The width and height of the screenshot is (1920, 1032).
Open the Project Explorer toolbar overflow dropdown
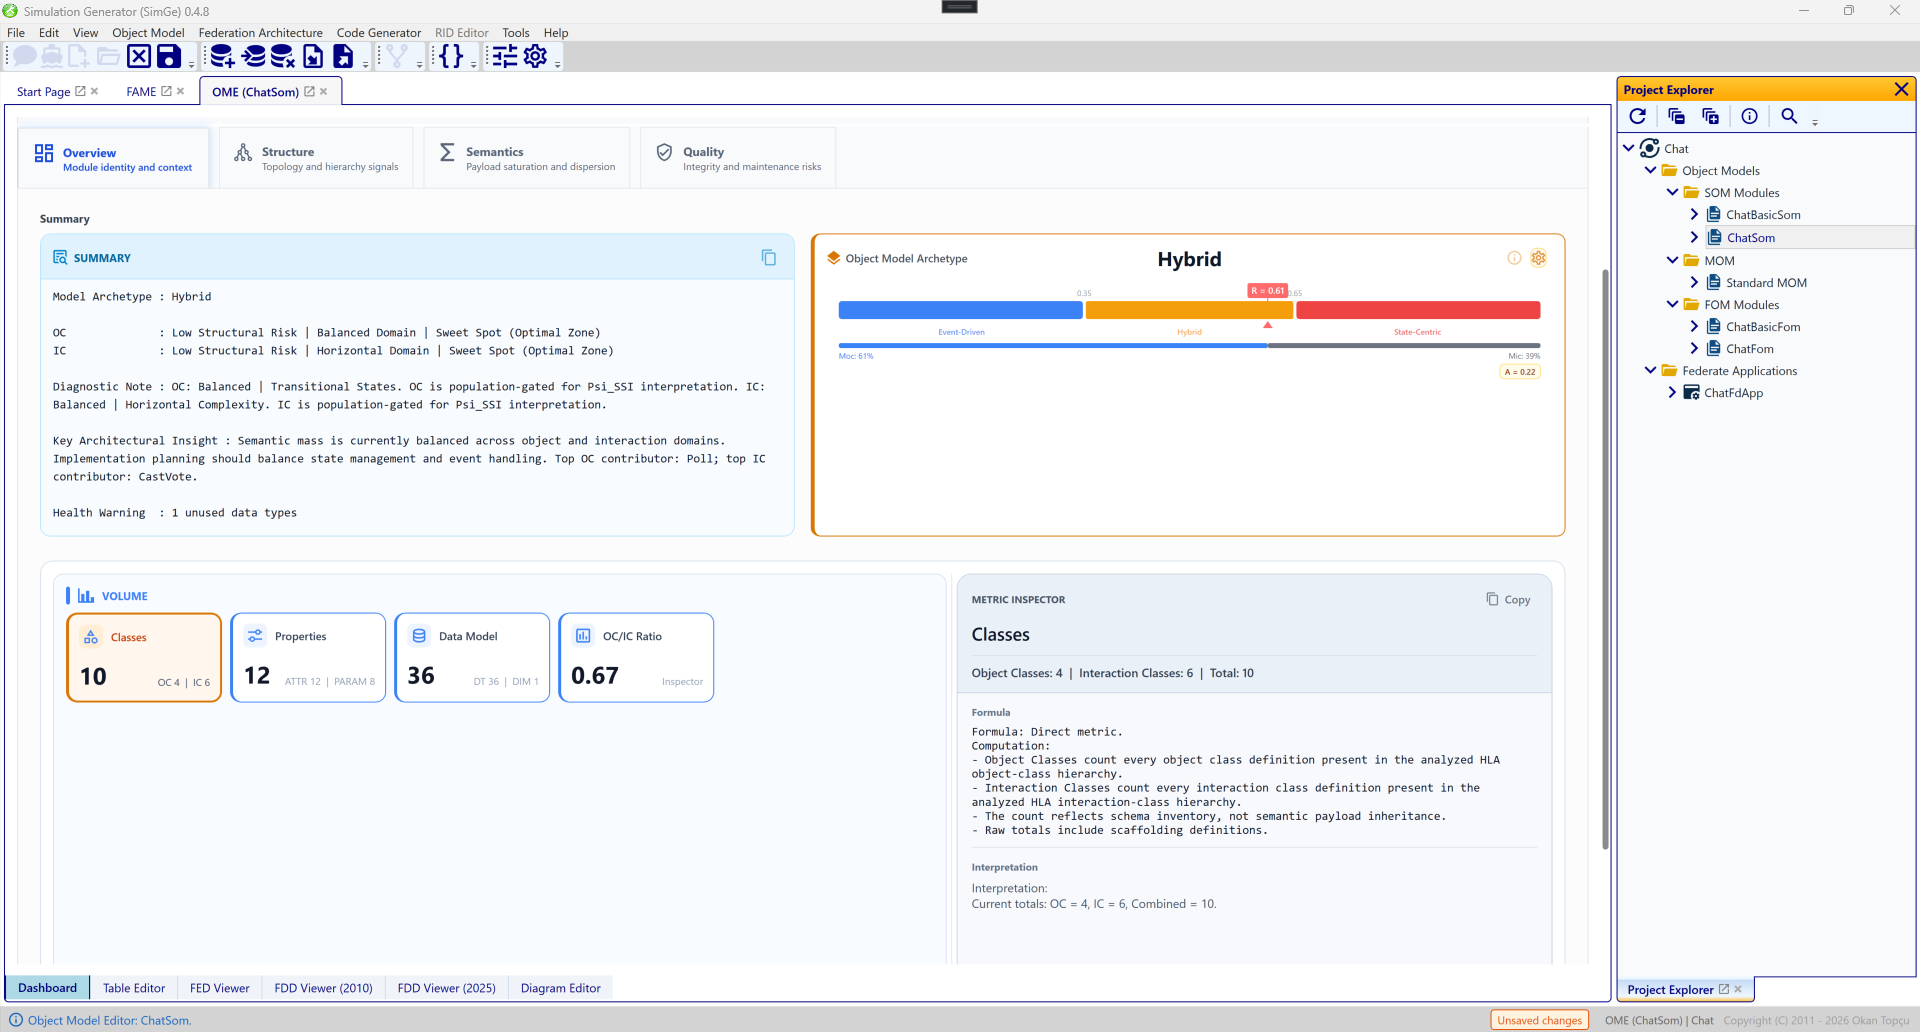click(1815, 121)
